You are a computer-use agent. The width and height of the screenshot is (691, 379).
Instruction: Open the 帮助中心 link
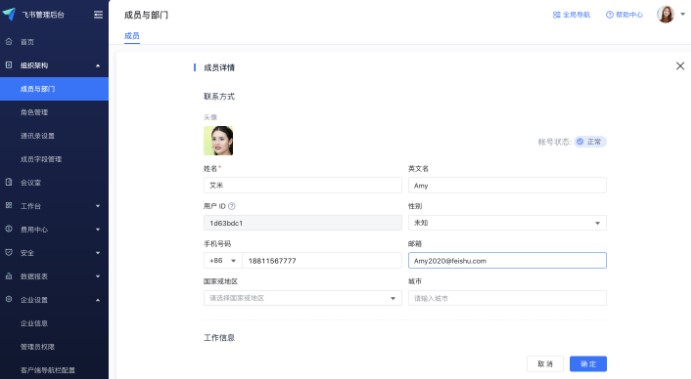tap(624, 15)
